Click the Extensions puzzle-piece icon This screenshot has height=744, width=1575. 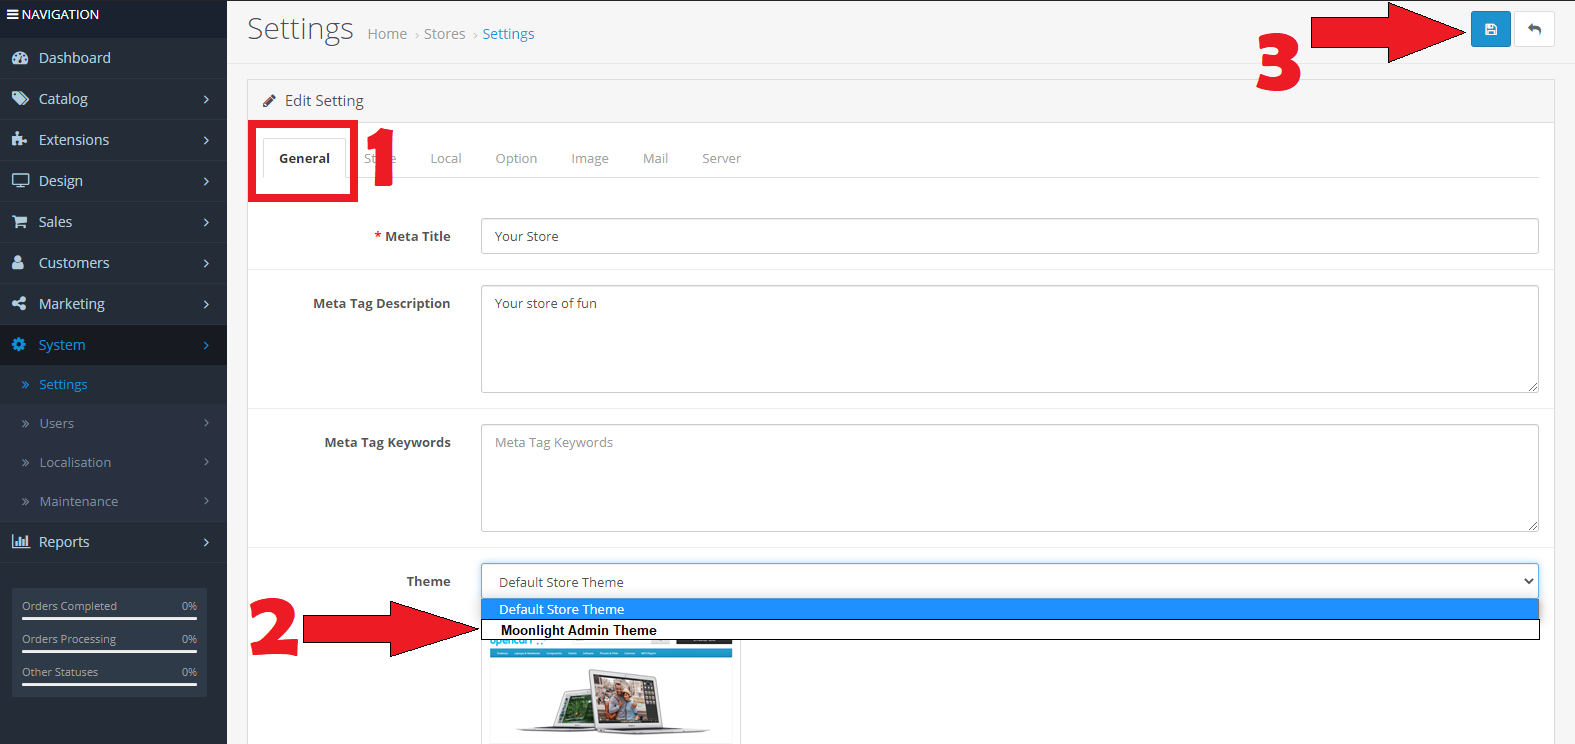pyautogui.click(x=20, y=140)
